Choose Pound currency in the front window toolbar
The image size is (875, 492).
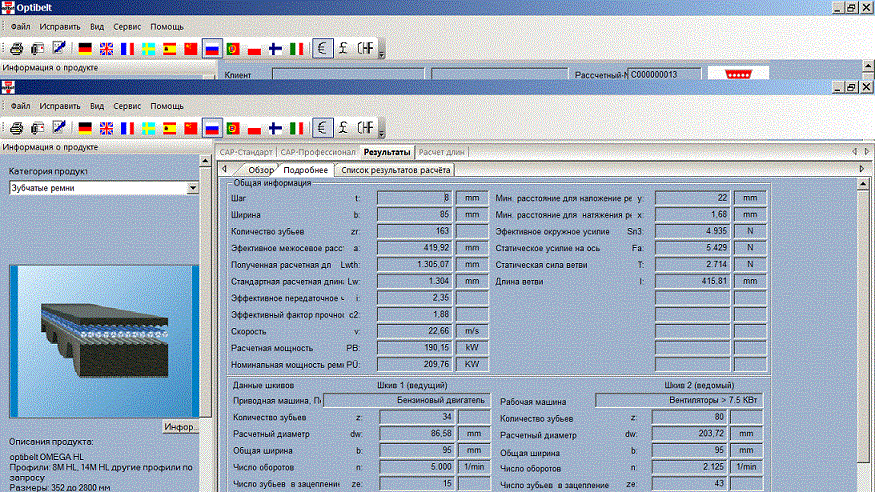point(344,128)
